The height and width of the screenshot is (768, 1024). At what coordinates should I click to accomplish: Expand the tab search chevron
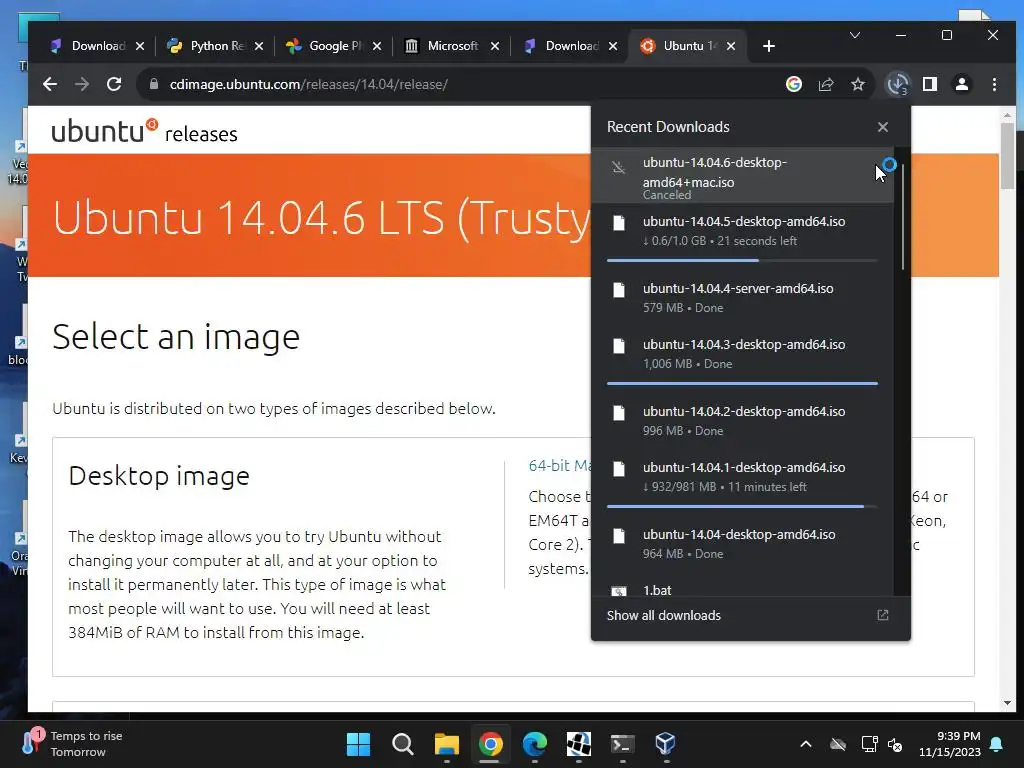(x=855, y=35)
